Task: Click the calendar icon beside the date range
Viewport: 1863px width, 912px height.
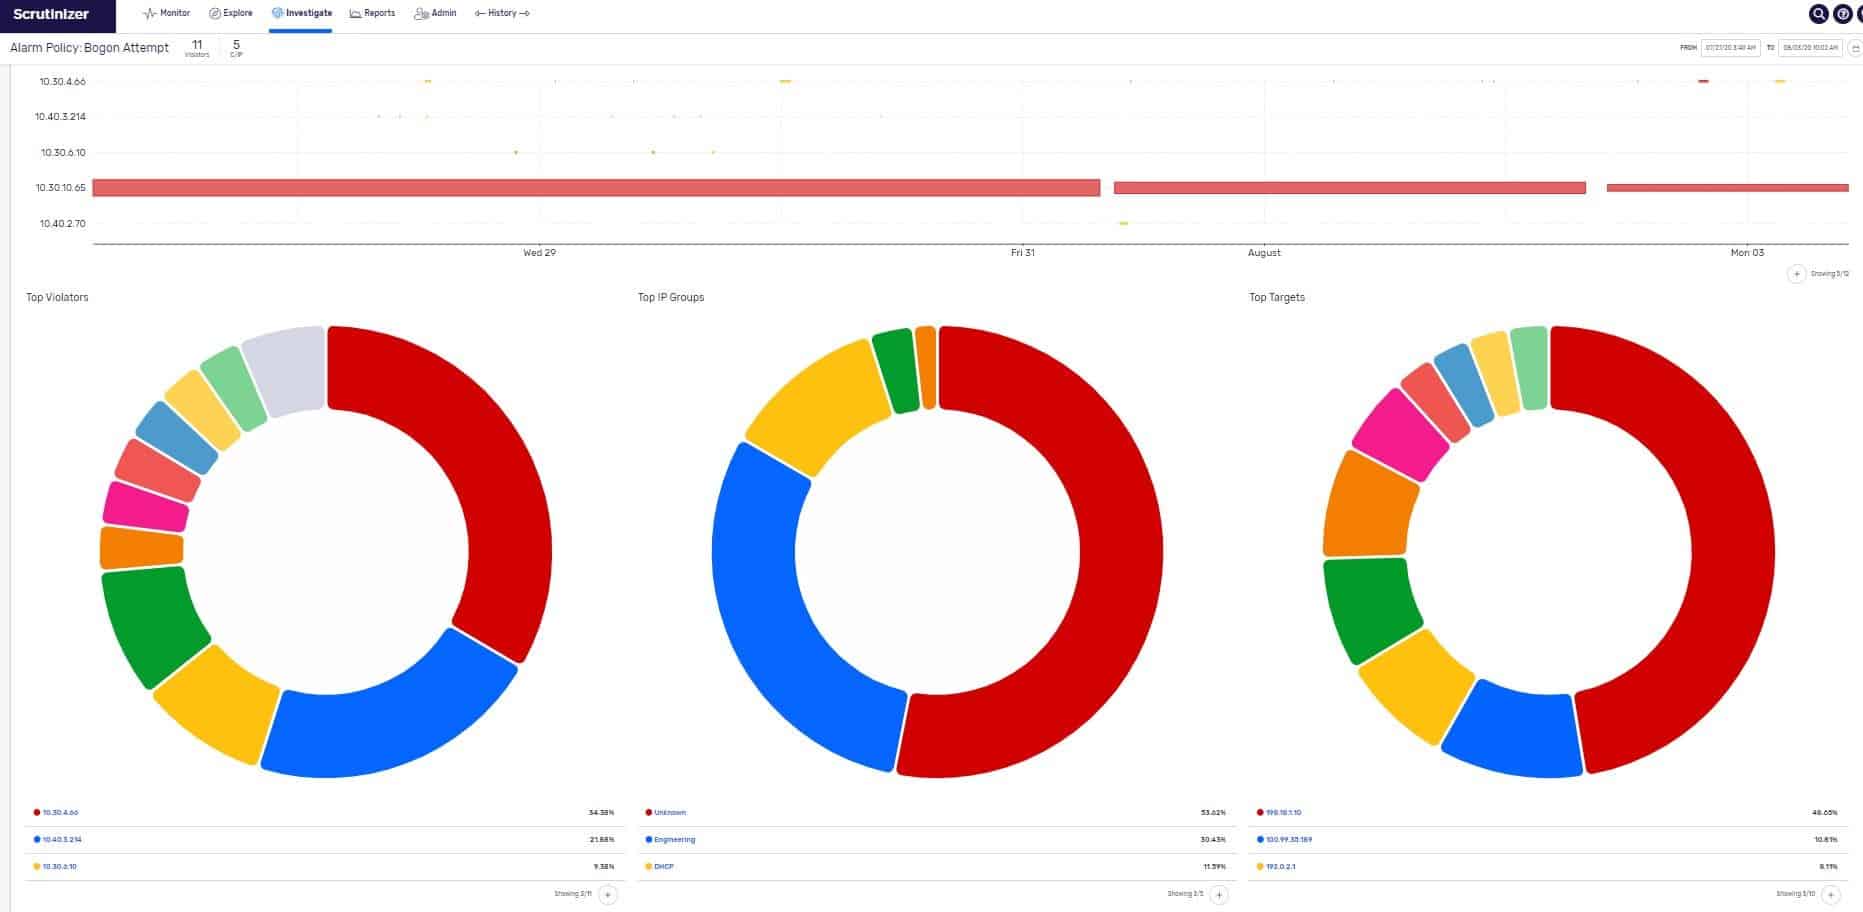Action: coord(1855,48)
